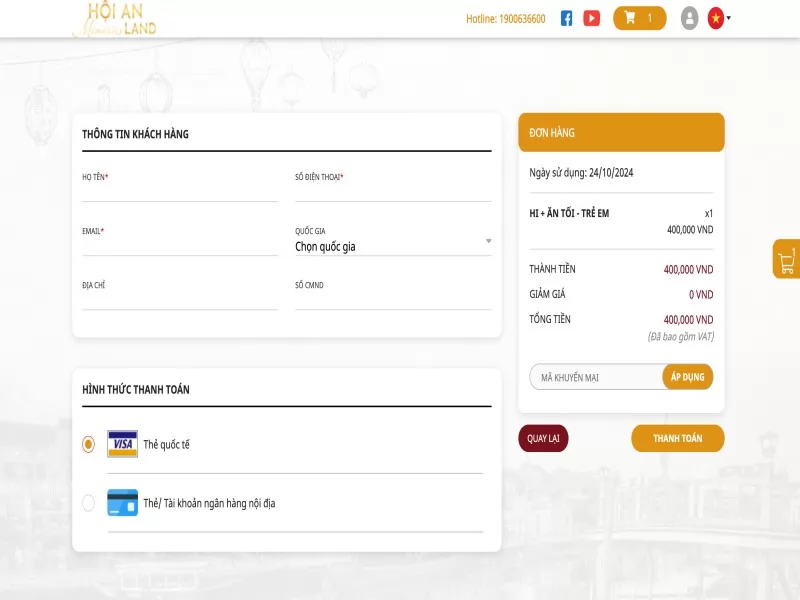
Task: Apply promo code with Áp Dụng
Action: (687, 377)
